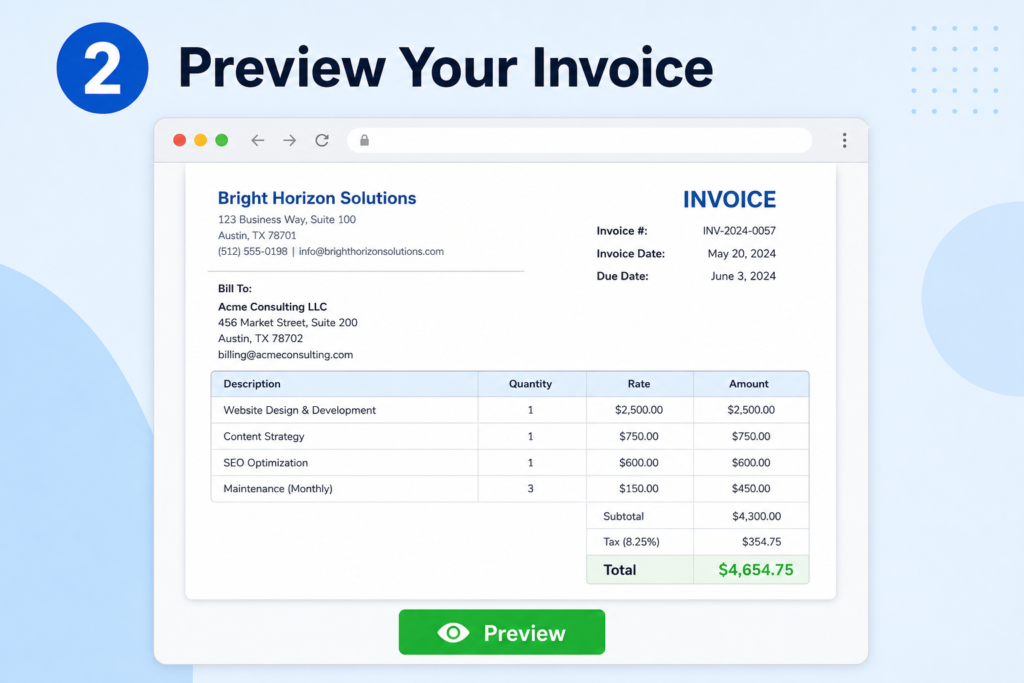Viewport: 1024px width, 683px height.
Task: Click the Rate column header
Action: pyautogui.click(x=639, y=384)
